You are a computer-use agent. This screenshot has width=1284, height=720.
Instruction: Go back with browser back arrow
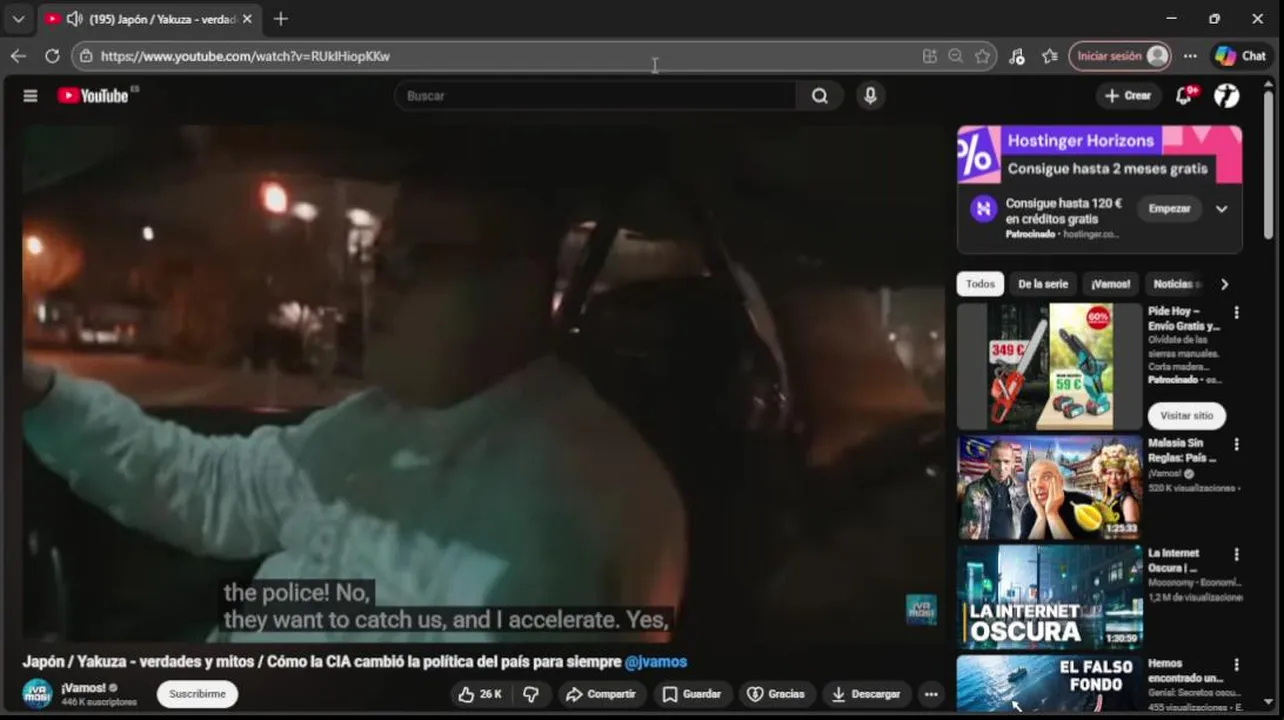click(18, 56)
